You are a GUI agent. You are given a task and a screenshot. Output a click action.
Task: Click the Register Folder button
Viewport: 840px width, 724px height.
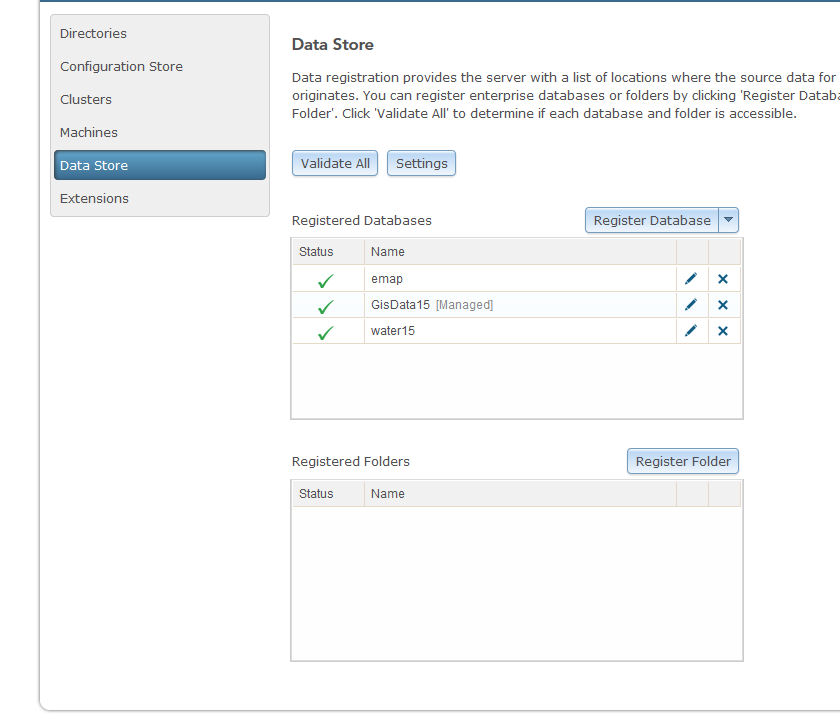(x=683, y=461)
